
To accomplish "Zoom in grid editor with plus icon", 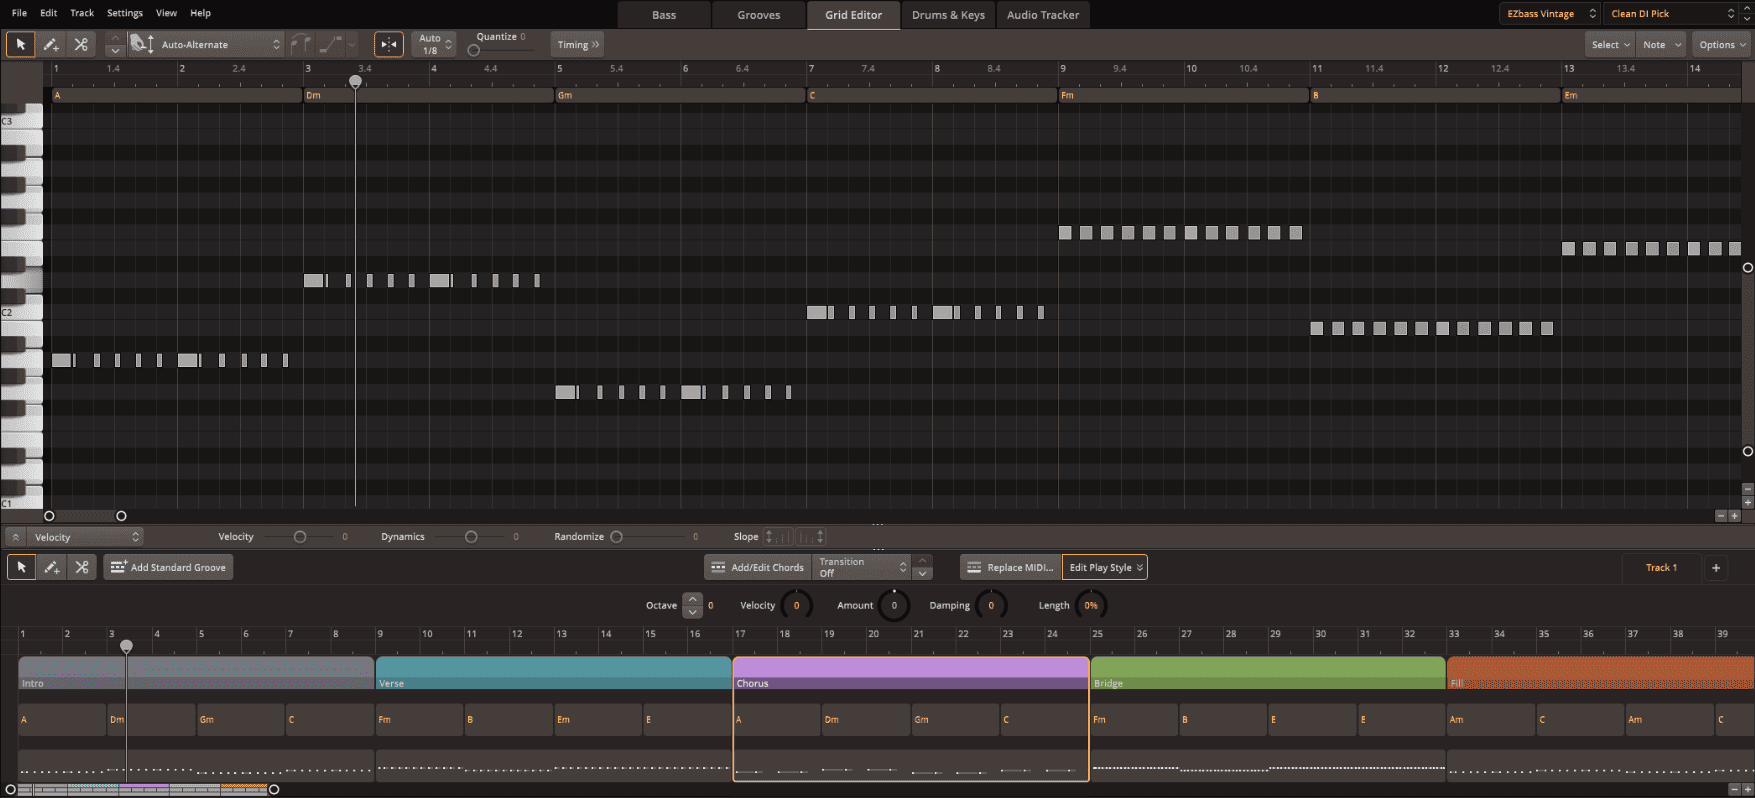I will pos(1734,516).
